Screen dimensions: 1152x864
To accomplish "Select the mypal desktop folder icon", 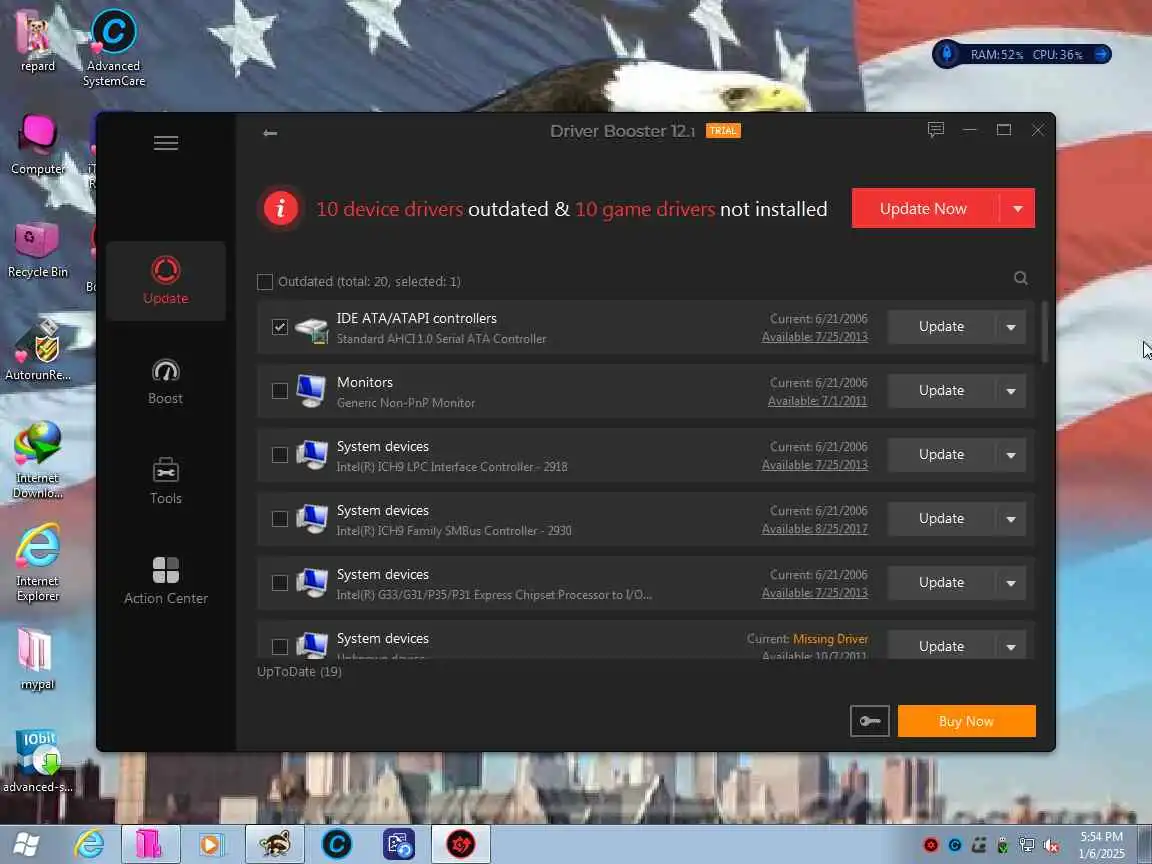I will coord(37,659).
